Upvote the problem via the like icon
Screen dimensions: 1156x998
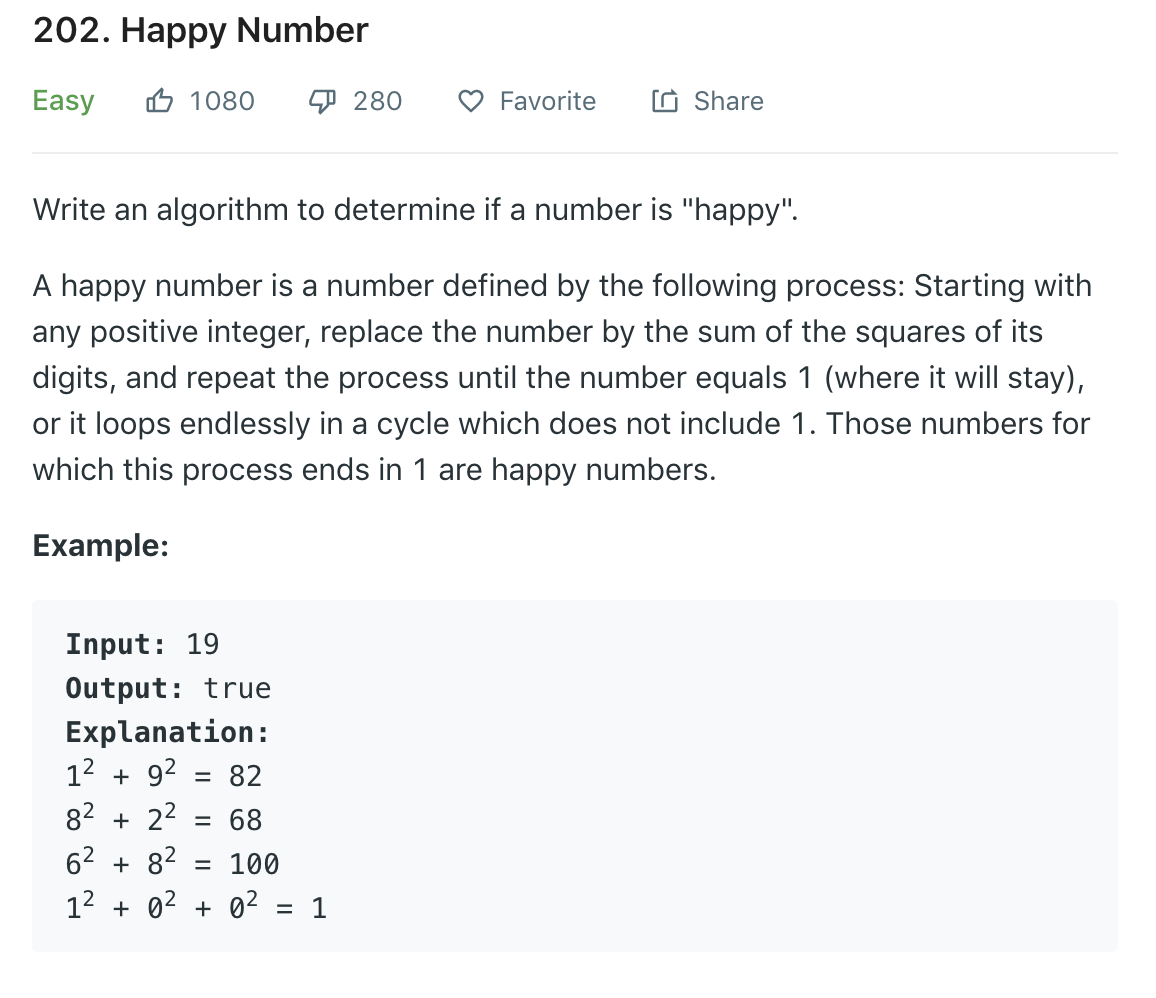160,100
